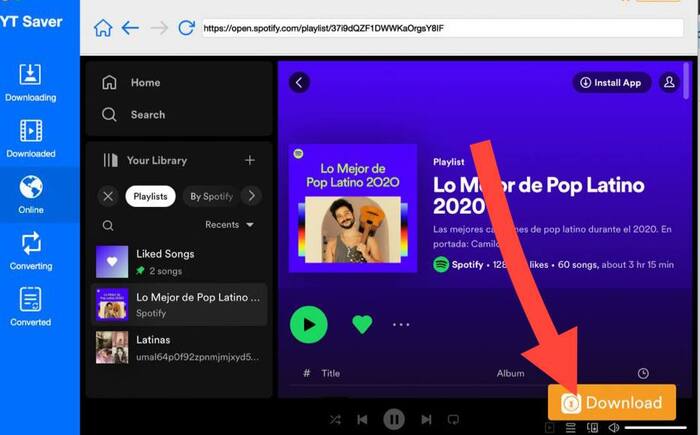Toggle shuffle playback

coord(335,419)
